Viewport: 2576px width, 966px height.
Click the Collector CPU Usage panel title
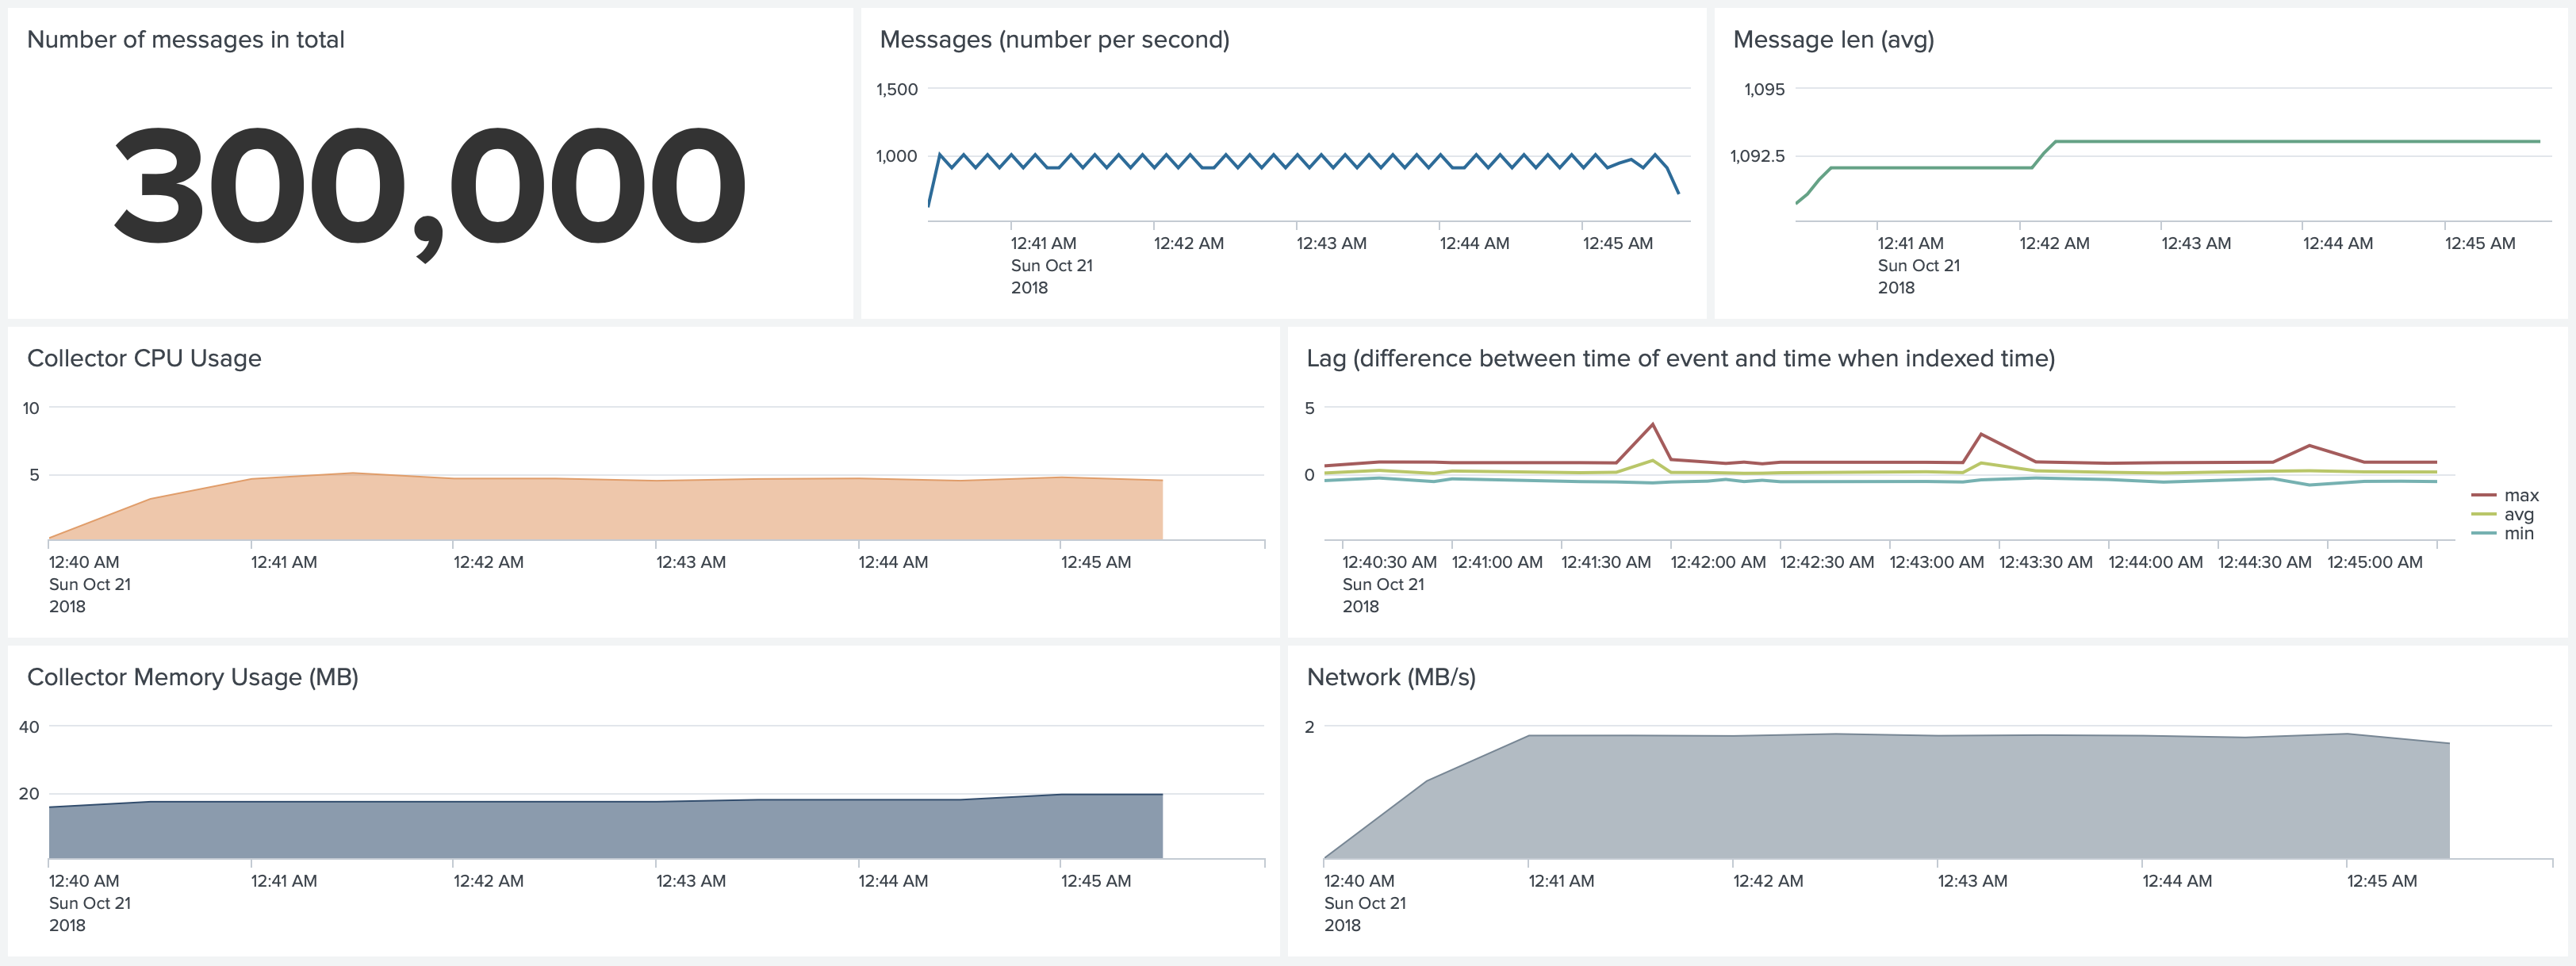pos(144,358)
